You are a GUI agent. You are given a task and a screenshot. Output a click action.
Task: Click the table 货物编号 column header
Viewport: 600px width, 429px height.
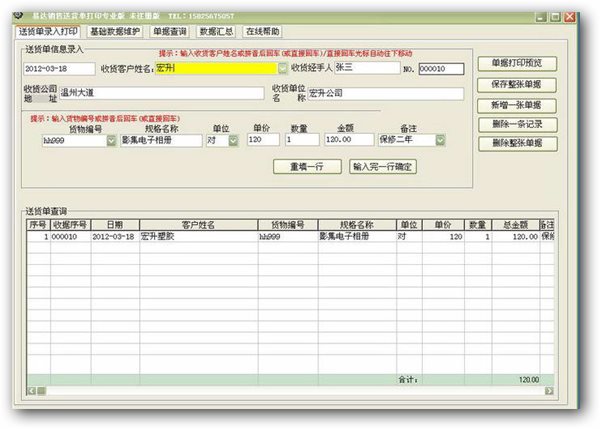[288, 225]
